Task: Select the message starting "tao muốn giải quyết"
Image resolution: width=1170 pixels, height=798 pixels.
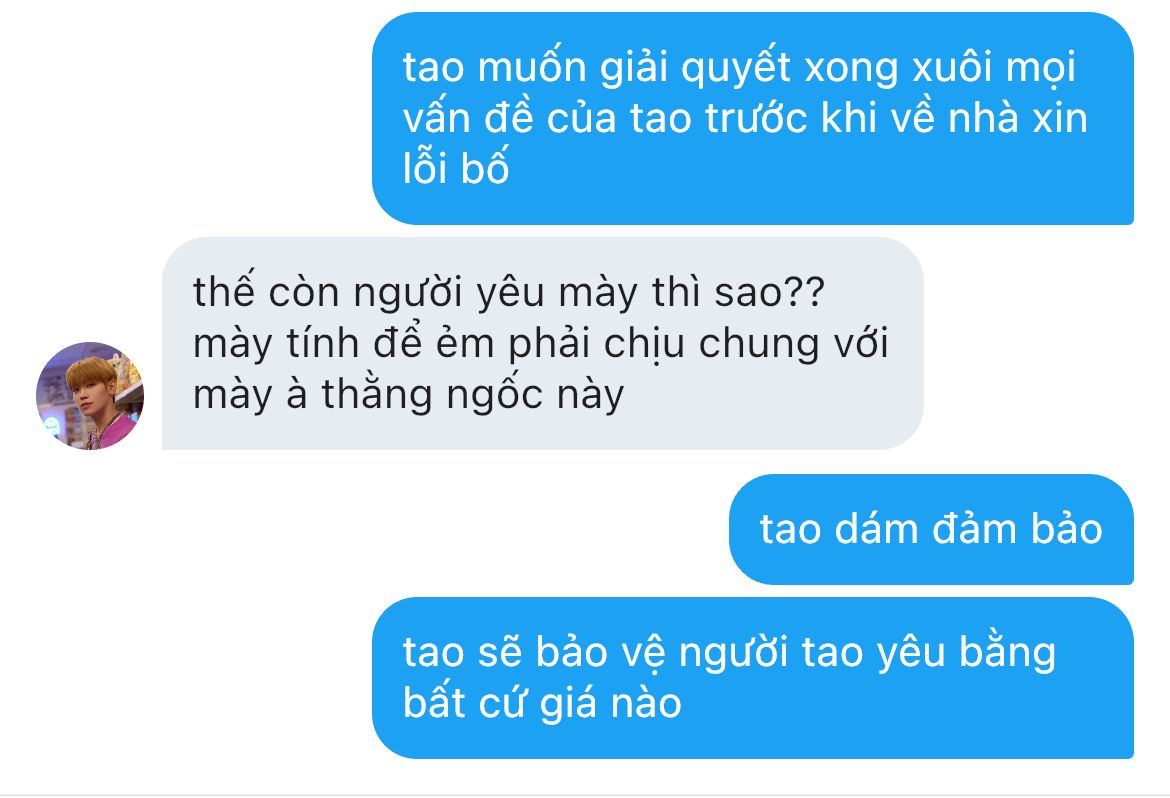Action: click(752, 118)
